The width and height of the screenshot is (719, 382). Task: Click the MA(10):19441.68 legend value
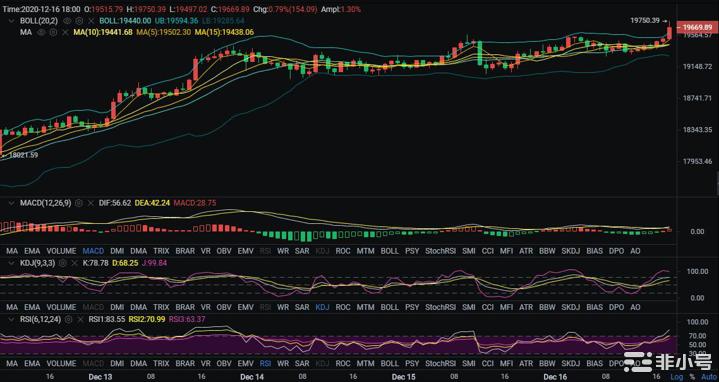point(103,32)
